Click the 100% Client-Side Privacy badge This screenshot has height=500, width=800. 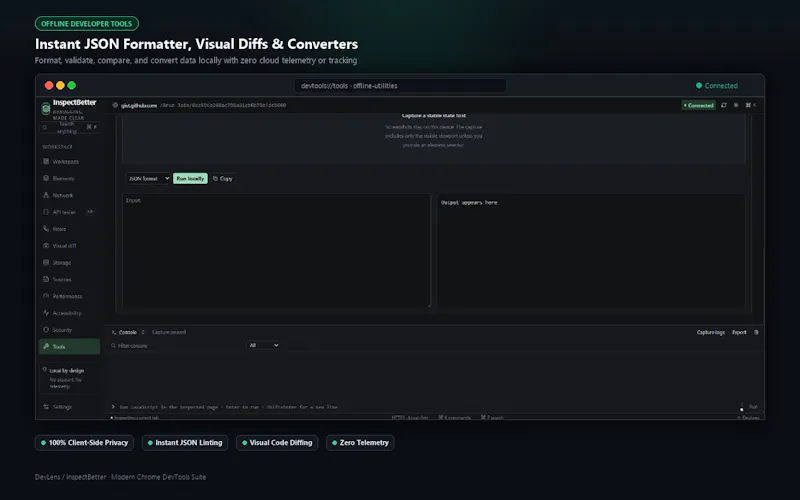[x=84, y=443]
